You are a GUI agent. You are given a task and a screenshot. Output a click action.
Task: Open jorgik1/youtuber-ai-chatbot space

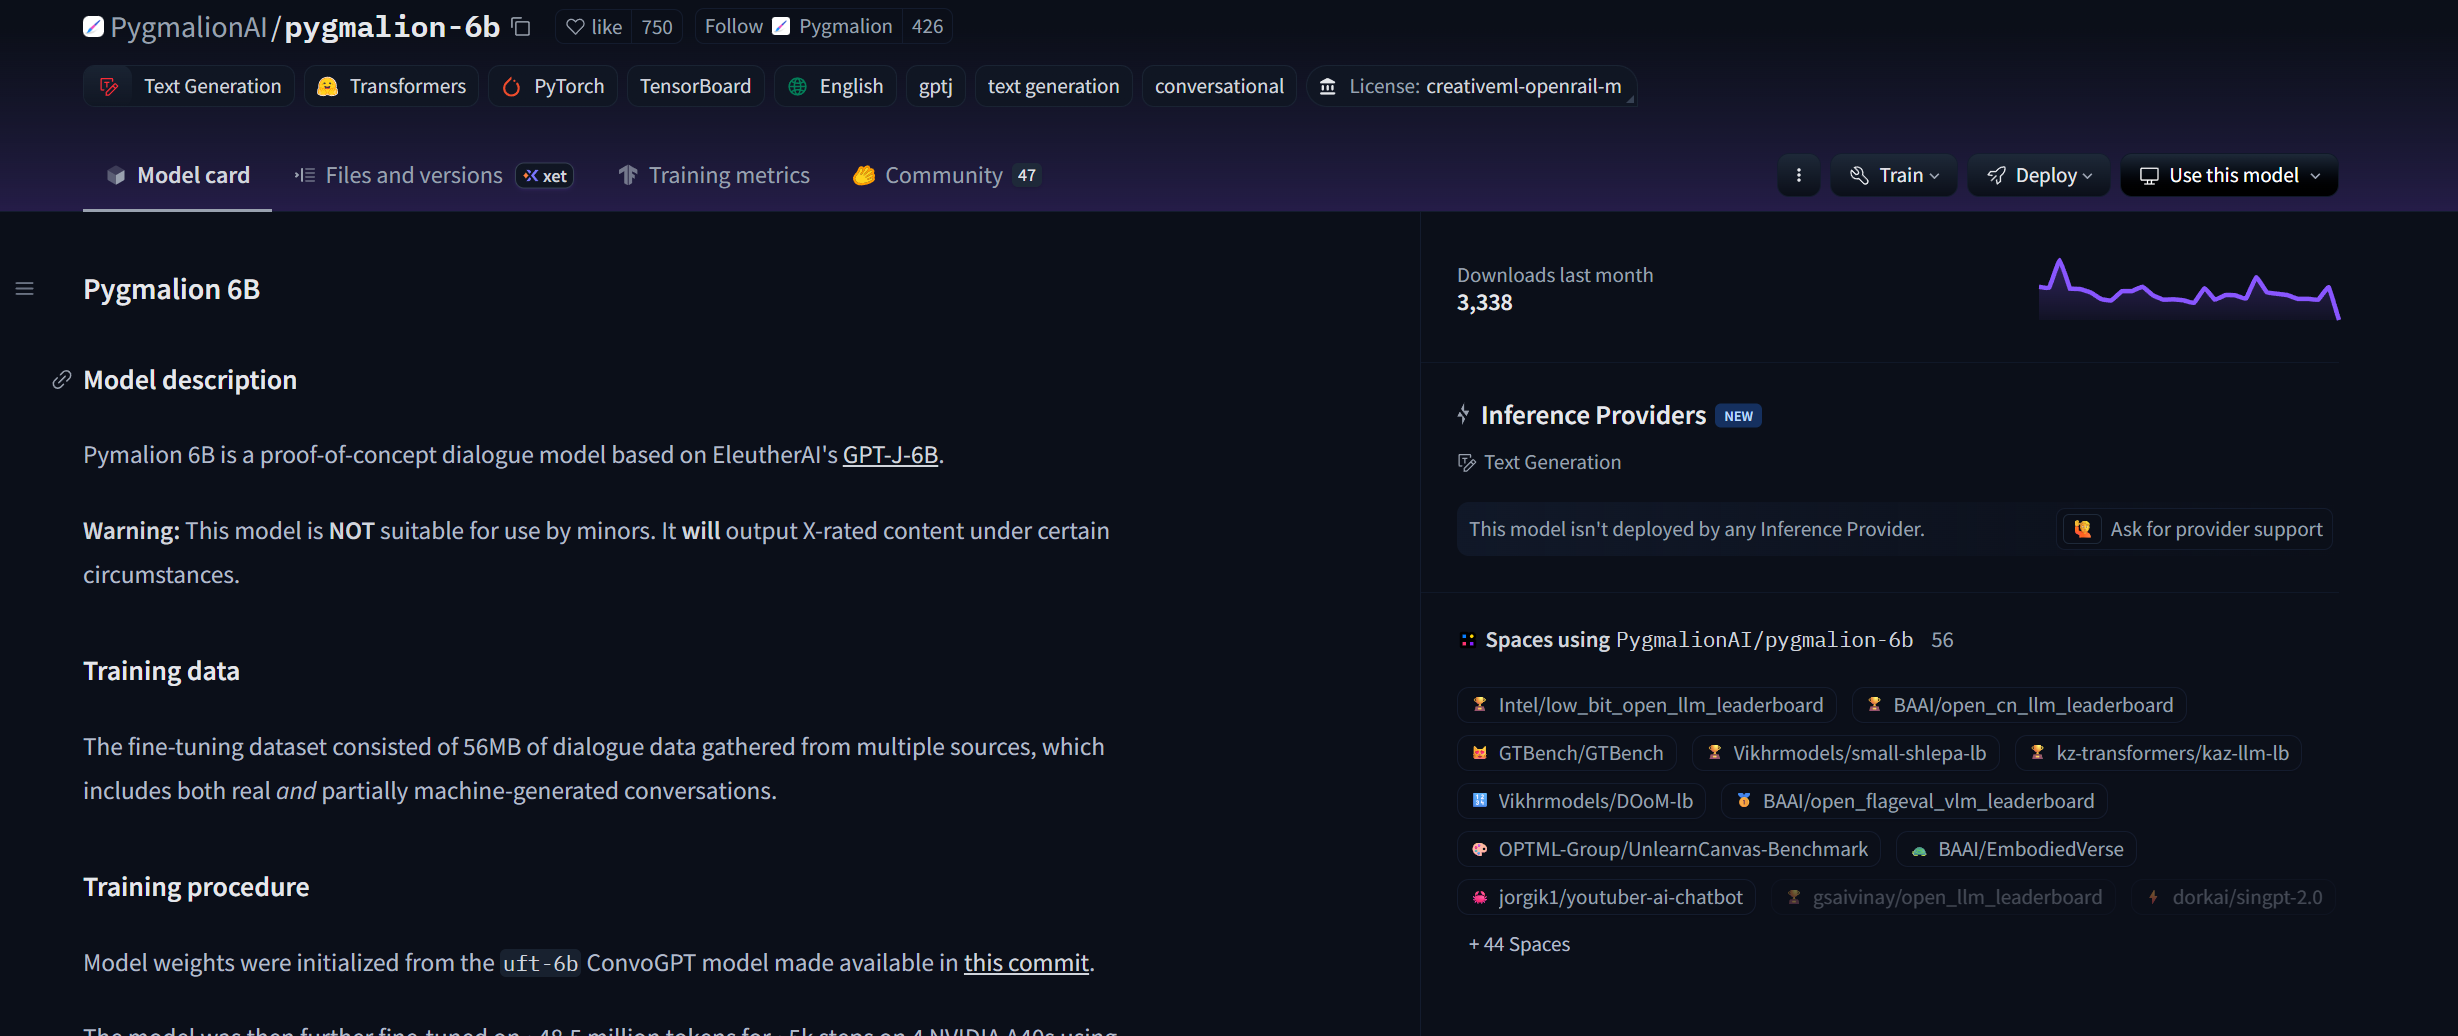pos(1607,897)
